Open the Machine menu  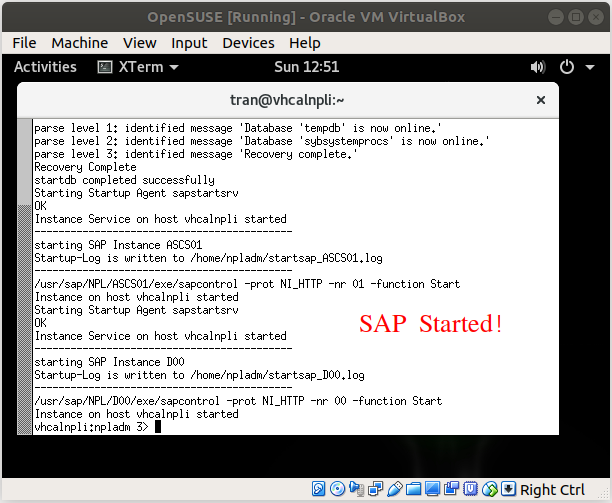point(80,43)
